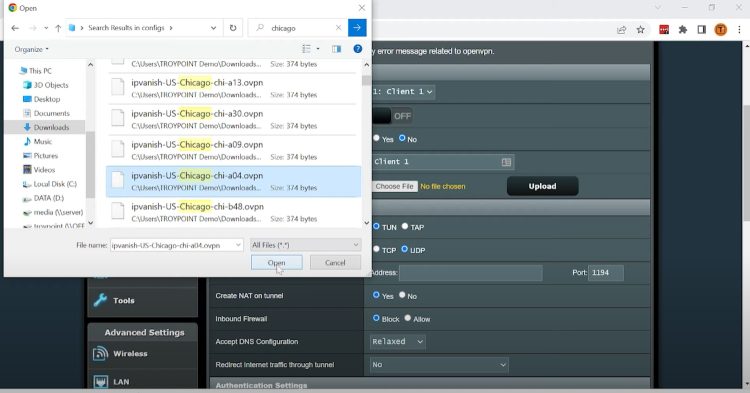Set Inbound Firewall to Allow

[408, 318]
